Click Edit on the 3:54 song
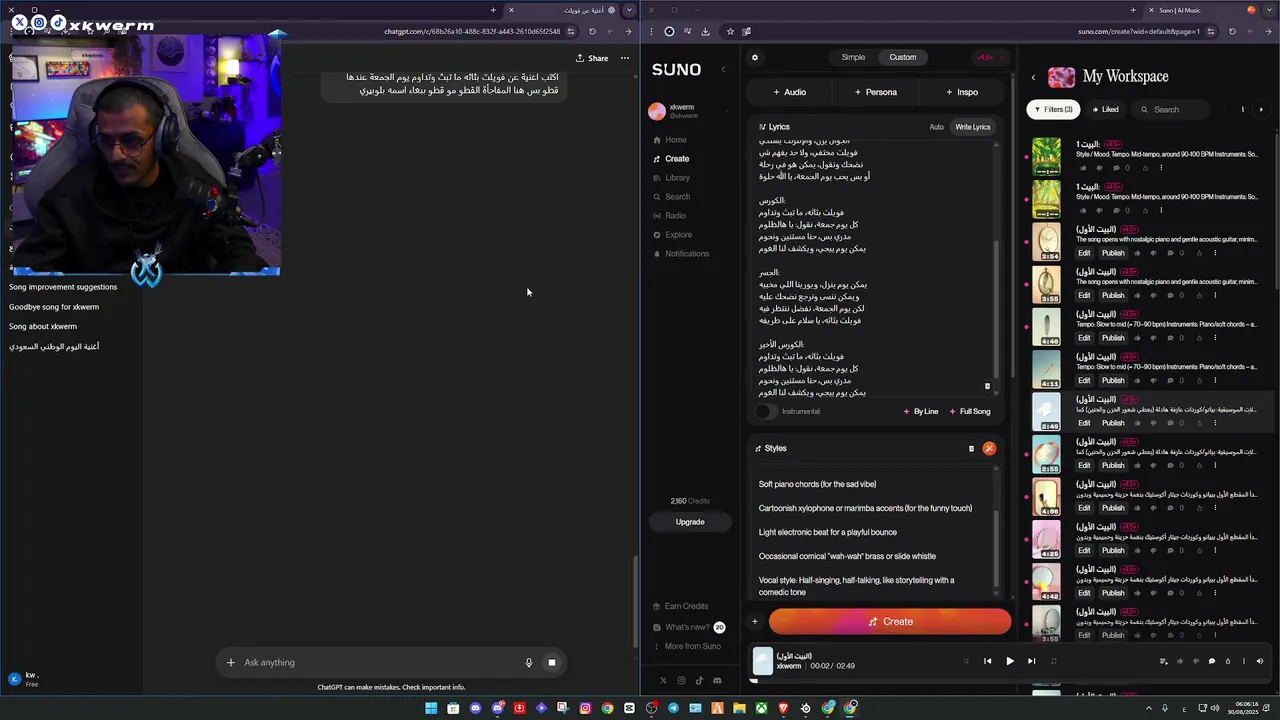 [1084, 253]
